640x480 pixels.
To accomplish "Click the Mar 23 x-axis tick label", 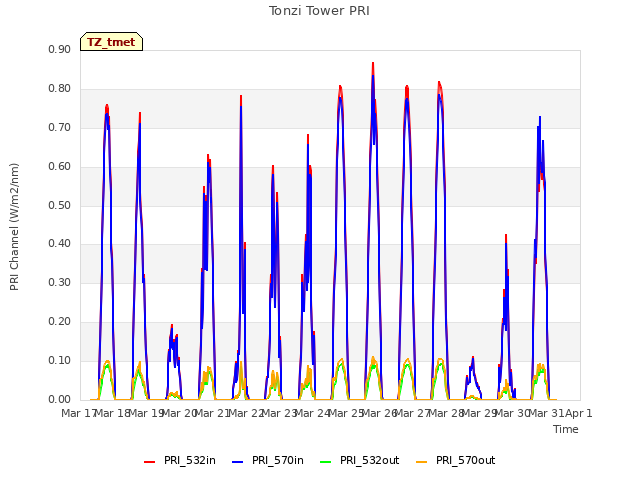I will pyautogui.click(x=279, y=413).
